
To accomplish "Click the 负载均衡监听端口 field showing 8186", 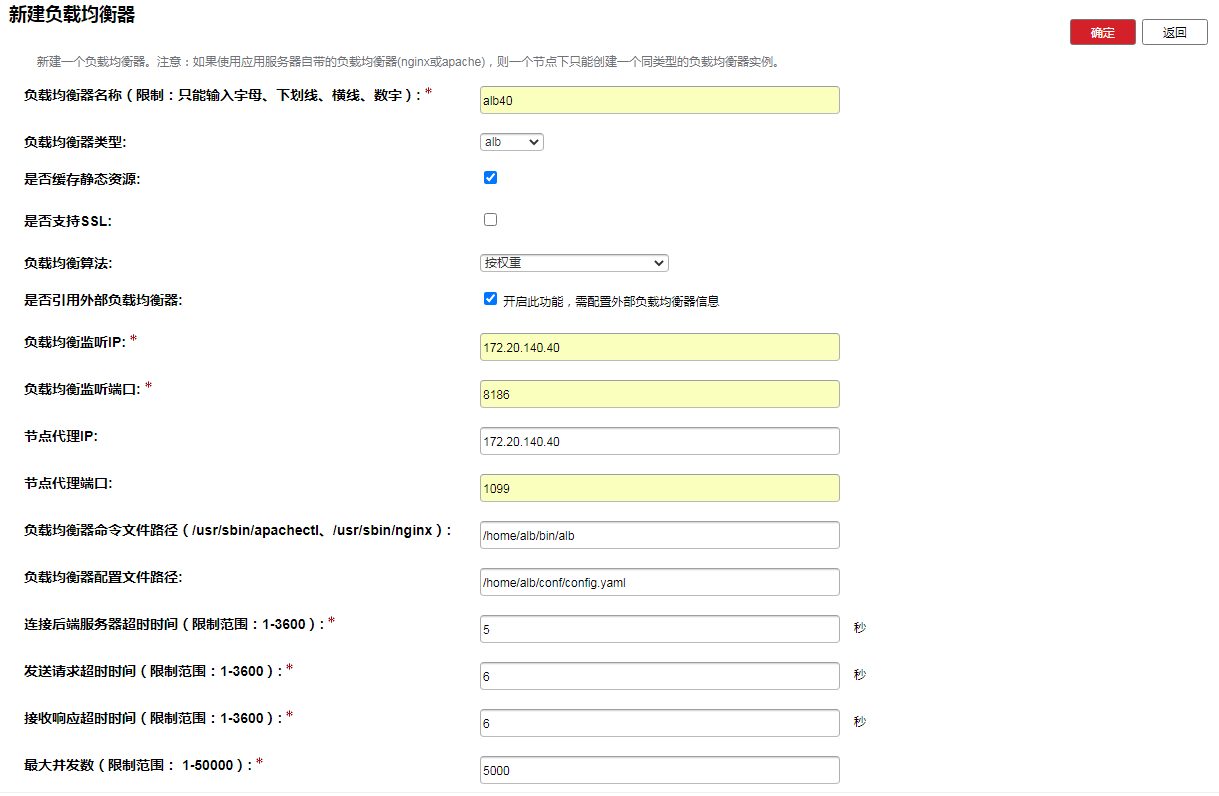I will click(x=659, y=394).
